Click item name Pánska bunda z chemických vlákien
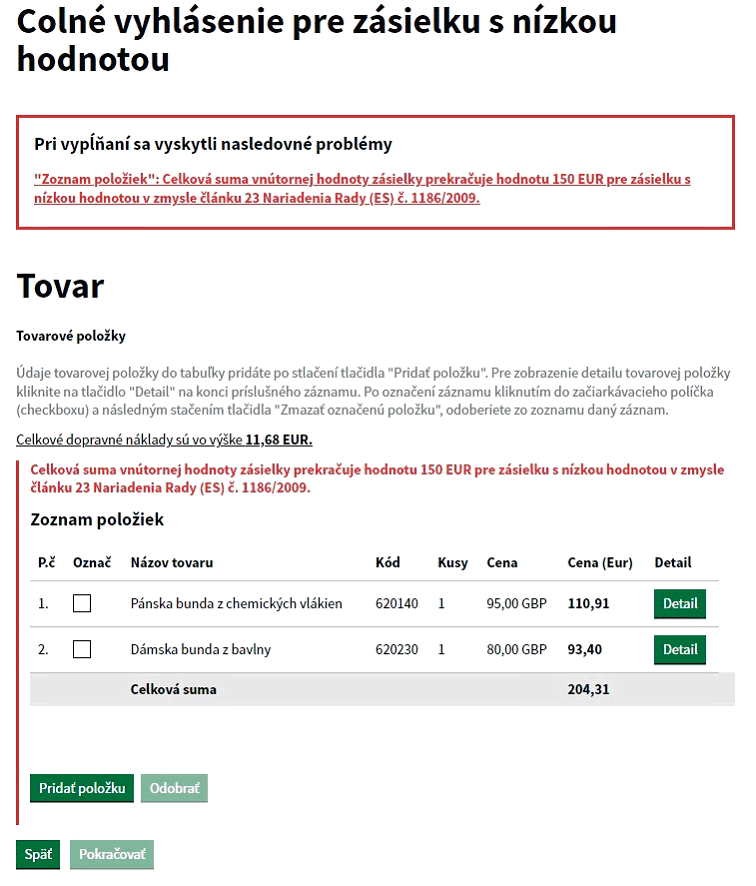This screenshot has height=886, width=756. pyautogui.click(x=236, y=603)
